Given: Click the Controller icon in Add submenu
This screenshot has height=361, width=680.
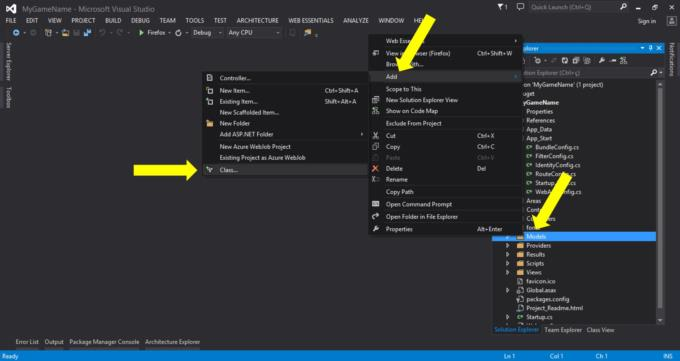Looking at the screenshot, I should (209, 78).
